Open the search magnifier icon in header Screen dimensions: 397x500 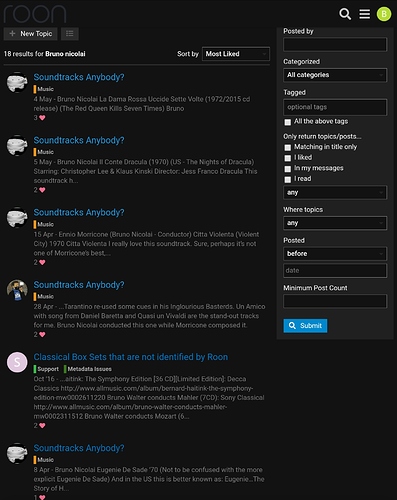point(345,14)
